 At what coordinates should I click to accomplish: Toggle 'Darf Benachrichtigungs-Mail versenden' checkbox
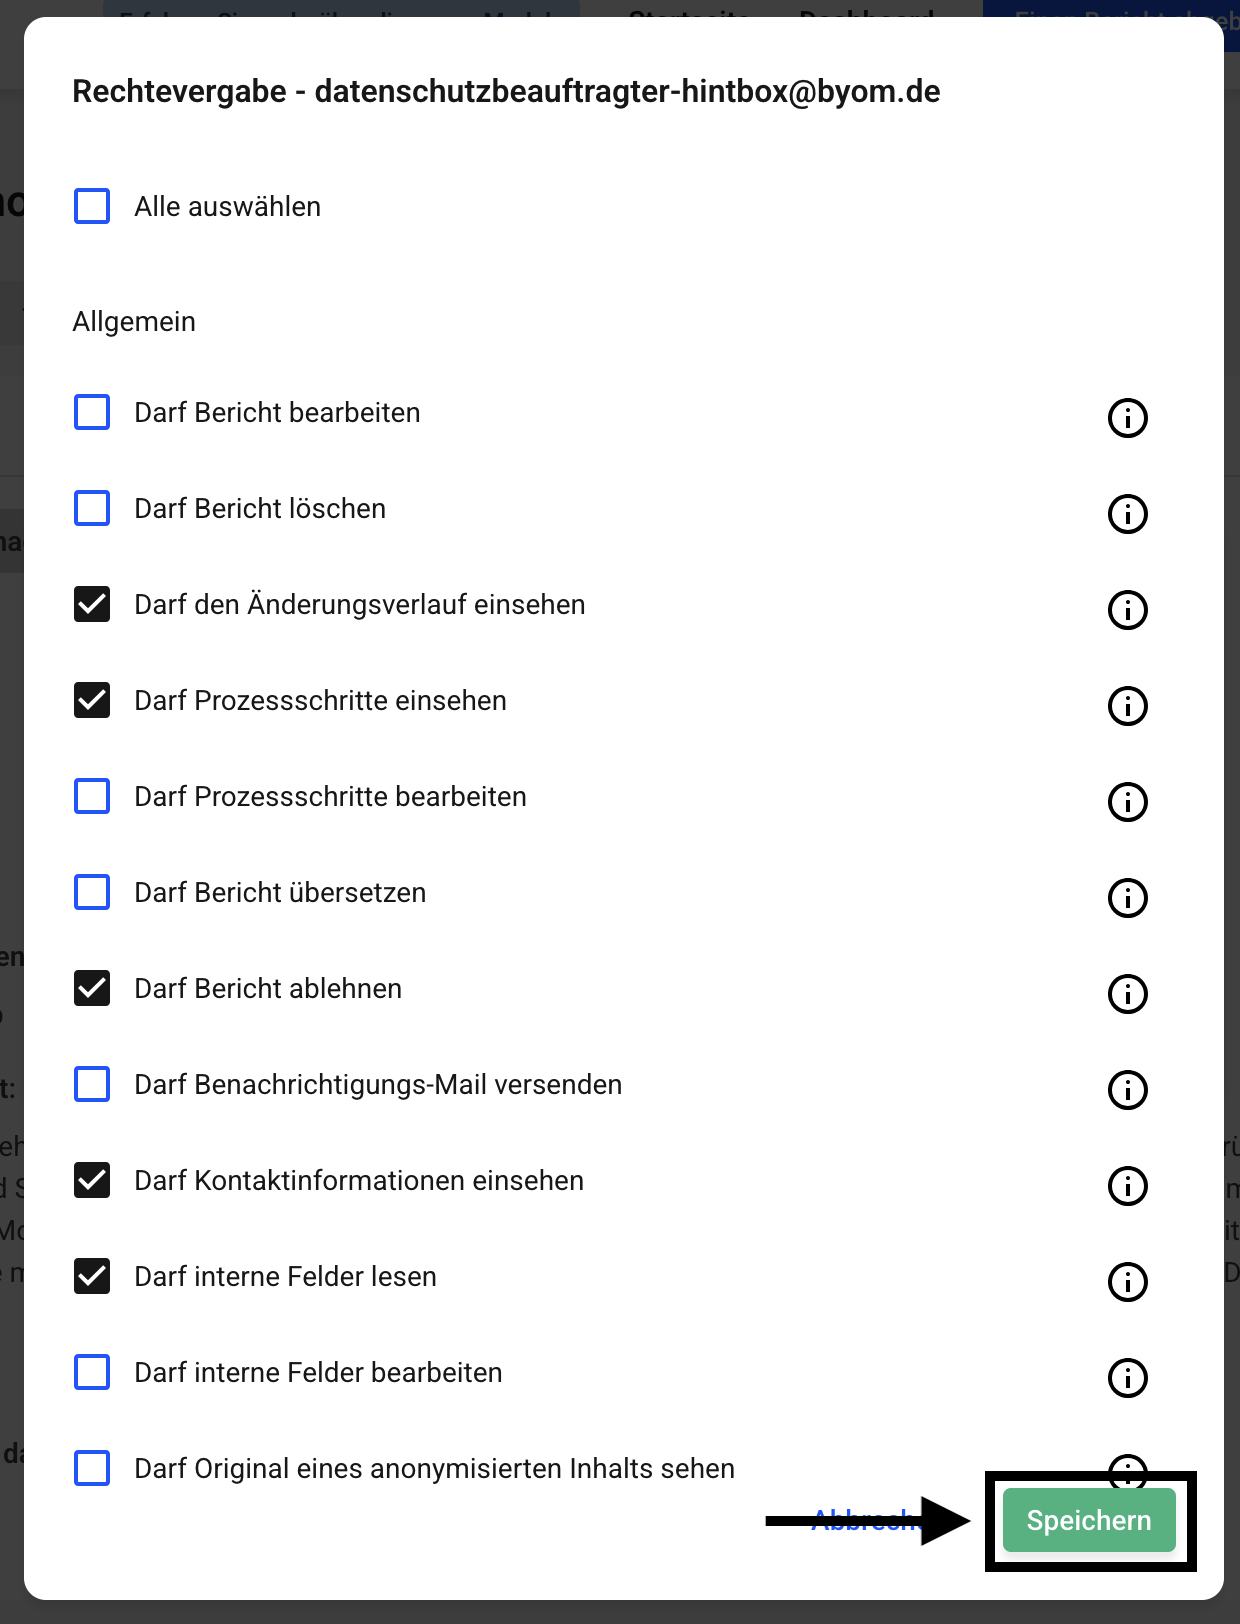[x=92, y=1084]
